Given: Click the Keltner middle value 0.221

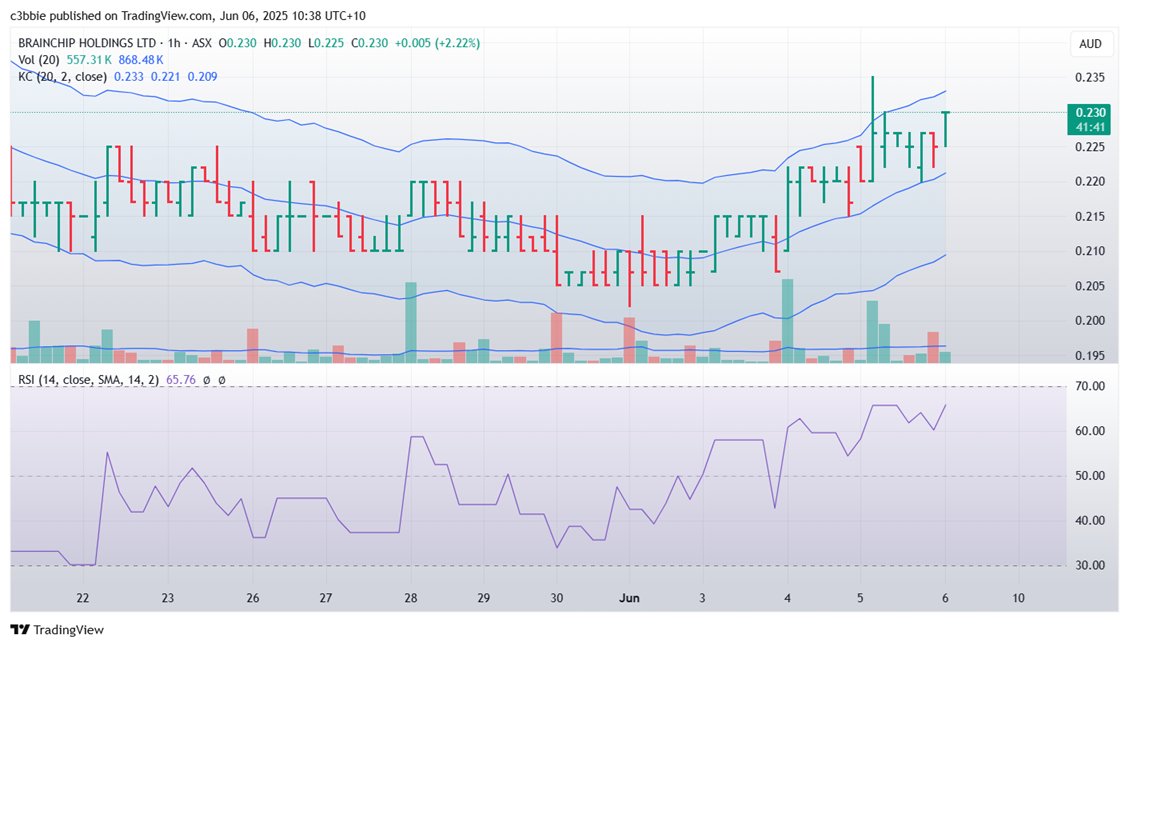Looking at the screenshot, I should pyautogui.click(x=165, y=76).
